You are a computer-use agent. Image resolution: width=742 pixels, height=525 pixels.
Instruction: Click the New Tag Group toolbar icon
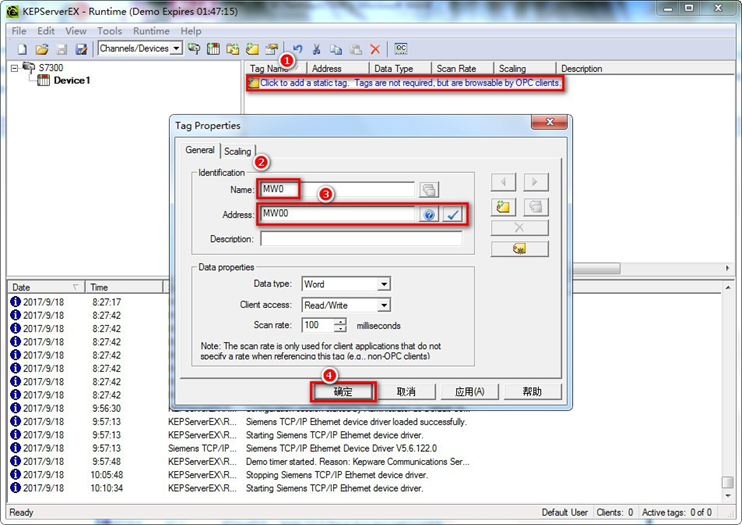[232, 48]
